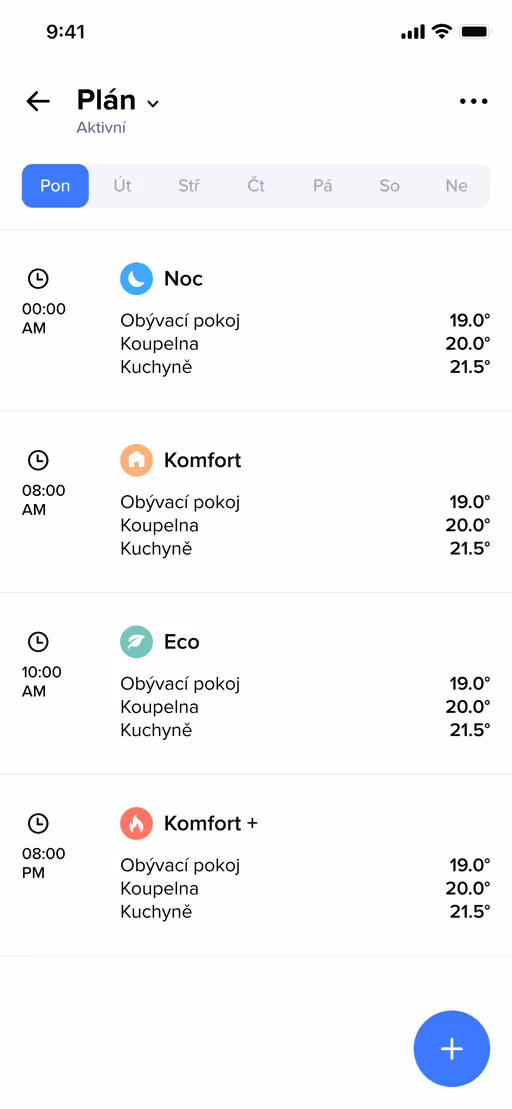Select the Pon day tab
This screenshot has width=512, height=1109.
[x=55, y=186]
